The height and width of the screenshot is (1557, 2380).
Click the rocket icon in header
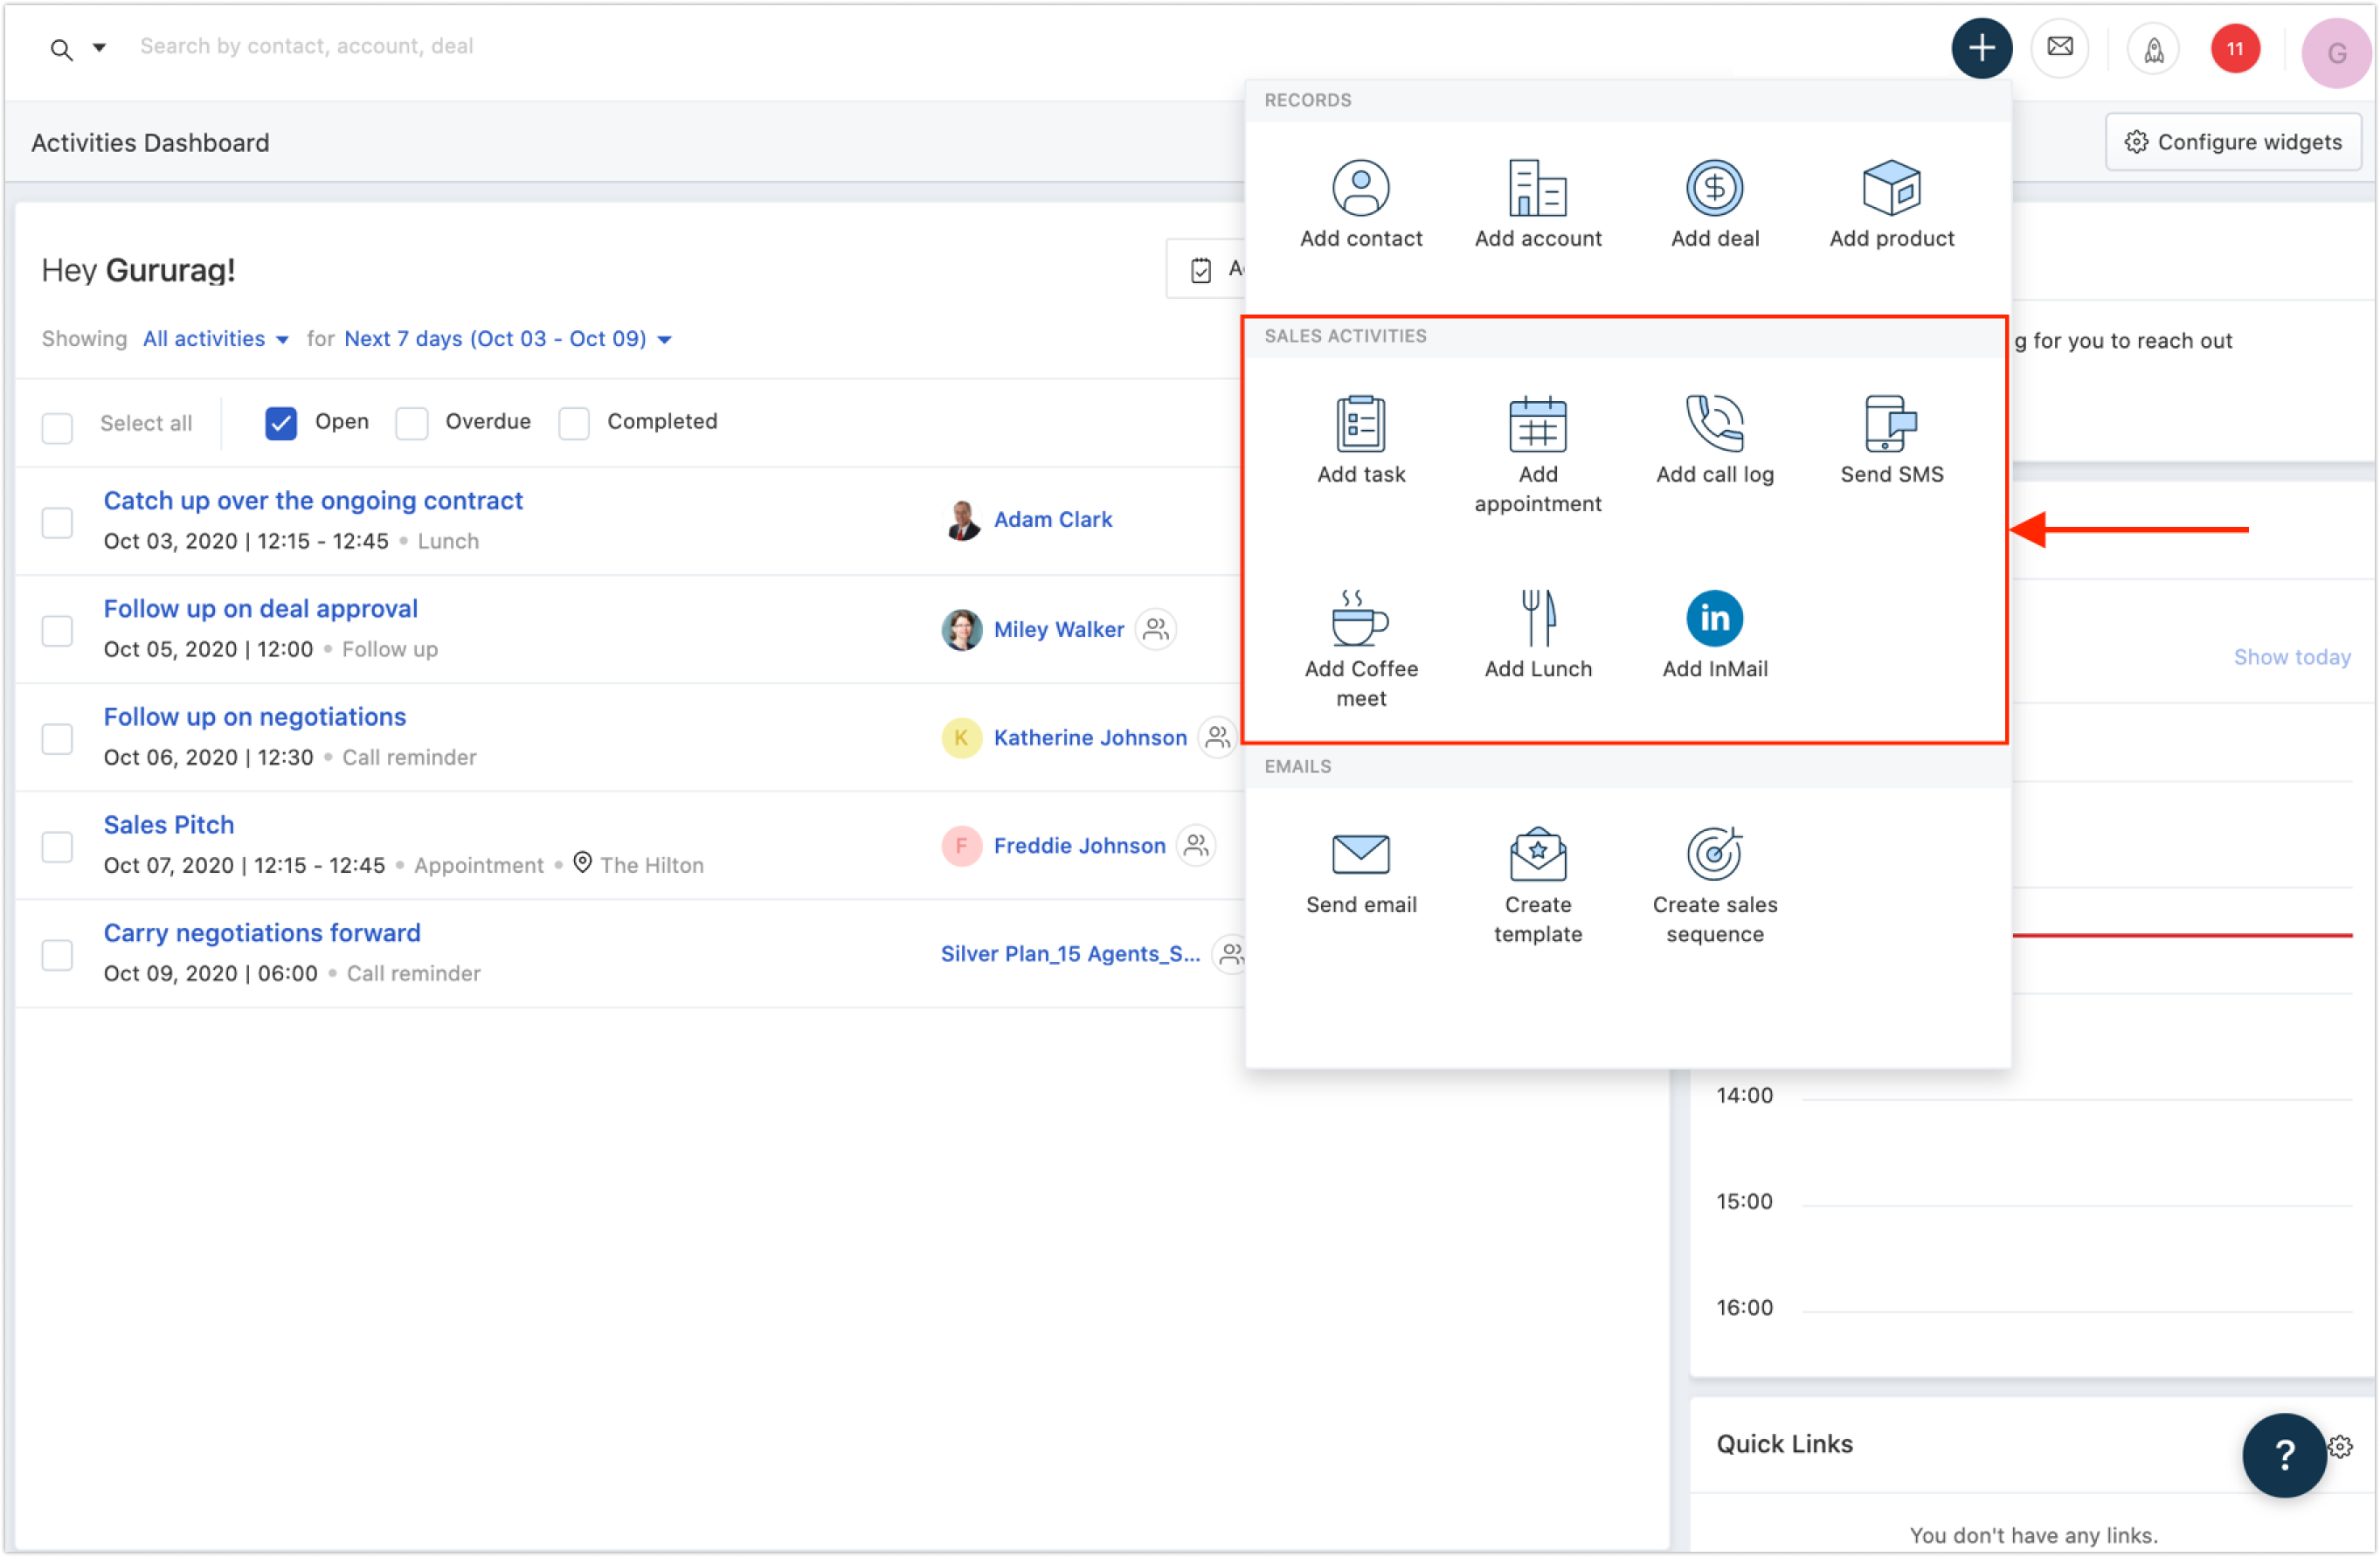[x=2153, y=48]
